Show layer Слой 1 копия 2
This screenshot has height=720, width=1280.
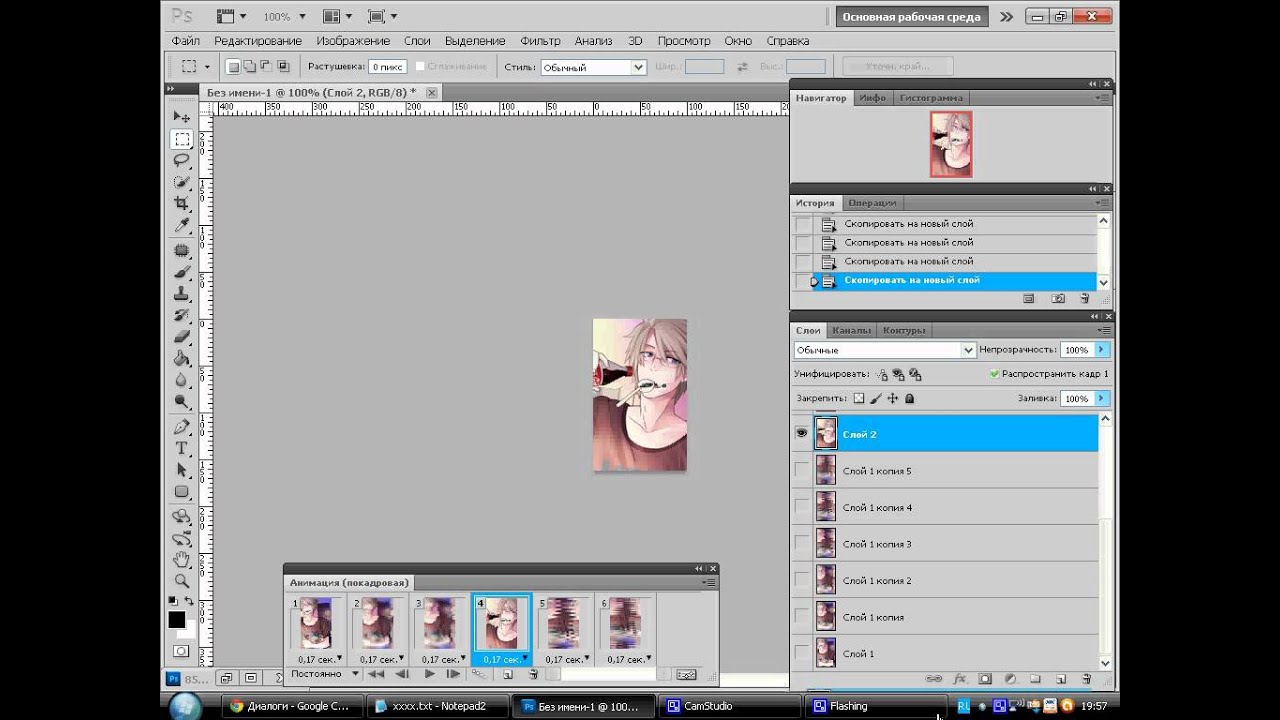(x=802, y=580)
